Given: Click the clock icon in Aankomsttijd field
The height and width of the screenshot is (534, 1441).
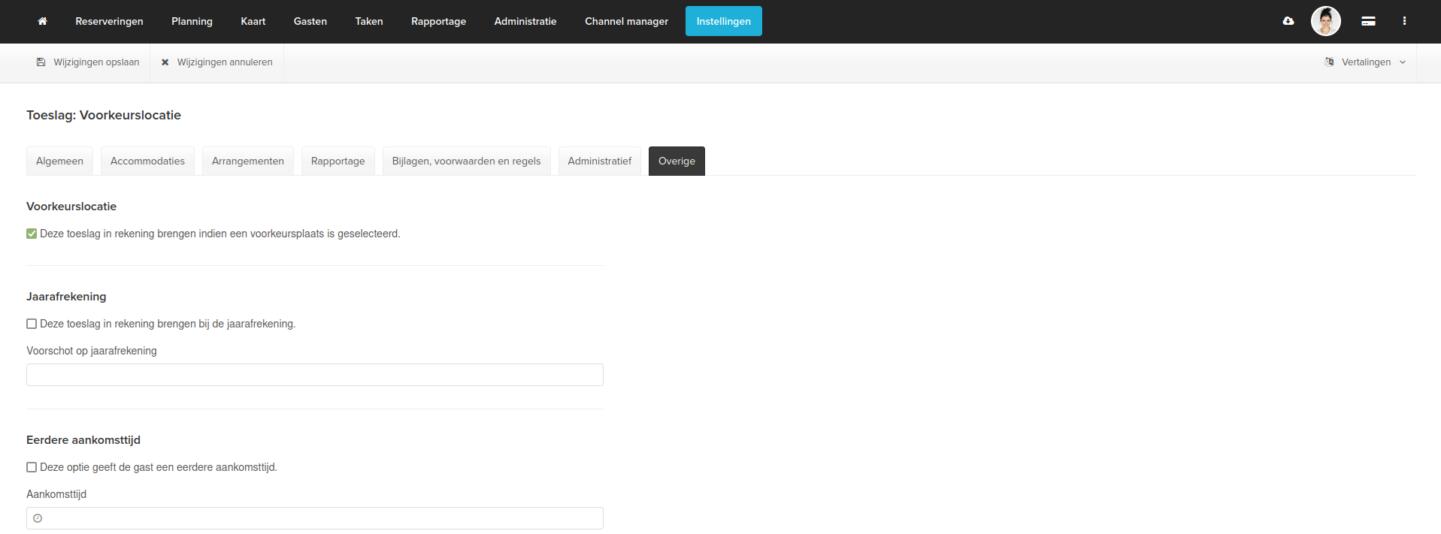Looking at the screenshot, I should tap(38, 518).
